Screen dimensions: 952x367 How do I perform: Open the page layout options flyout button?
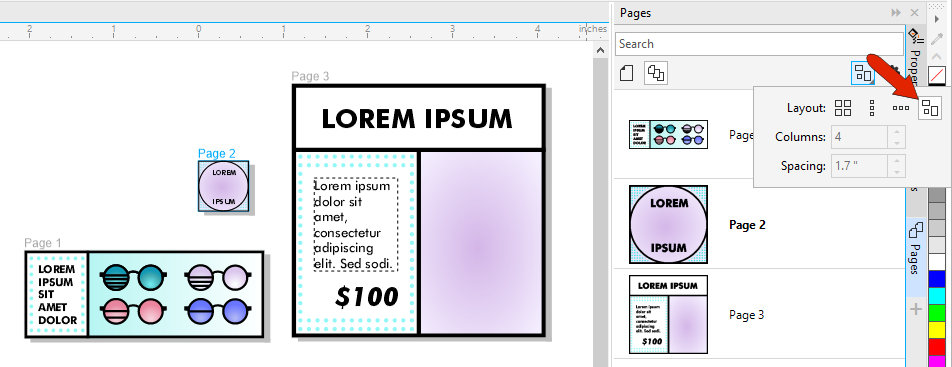pos(863,74)
